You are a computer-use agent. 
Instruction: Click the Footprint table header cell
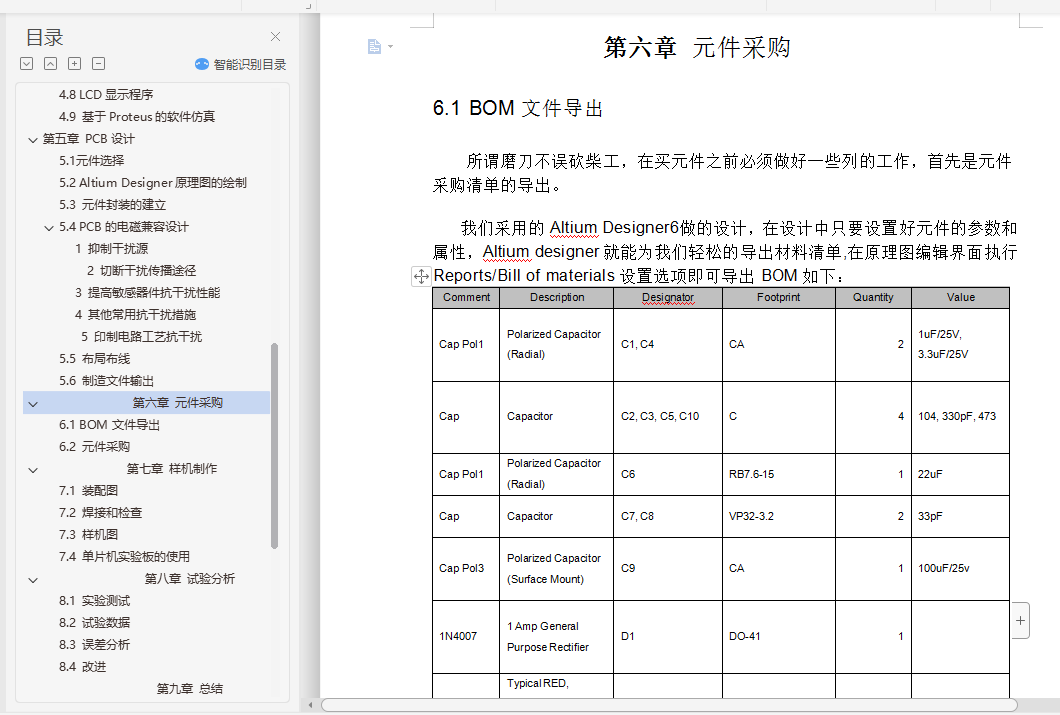[779, 297]
